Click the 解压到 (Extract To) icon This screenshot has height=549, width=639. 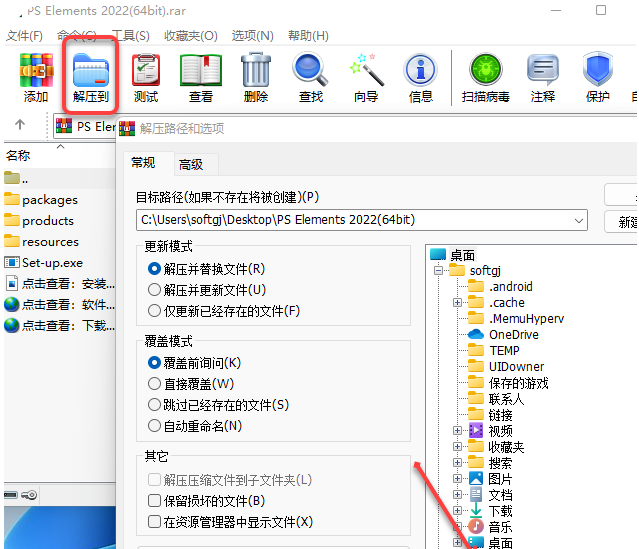tap(91, 71)
